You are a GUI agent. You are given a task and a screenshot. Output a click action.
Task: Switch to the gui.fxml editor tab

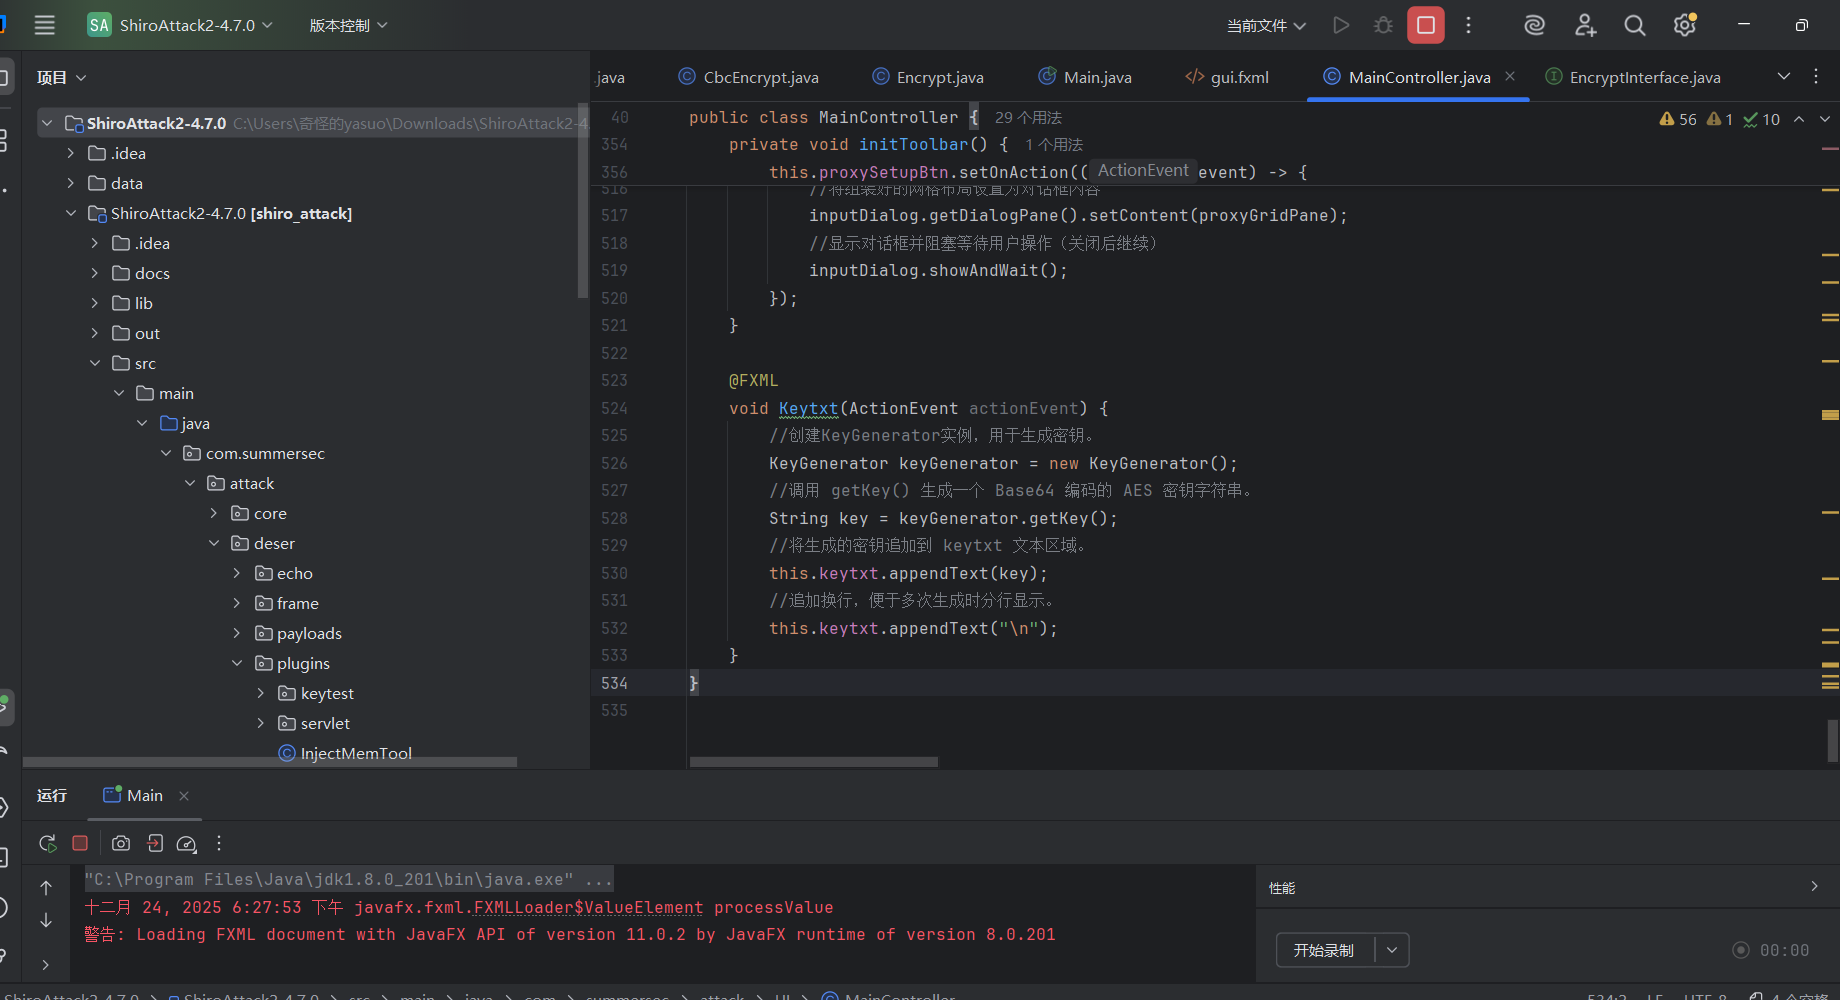(x=1238, y=77)
